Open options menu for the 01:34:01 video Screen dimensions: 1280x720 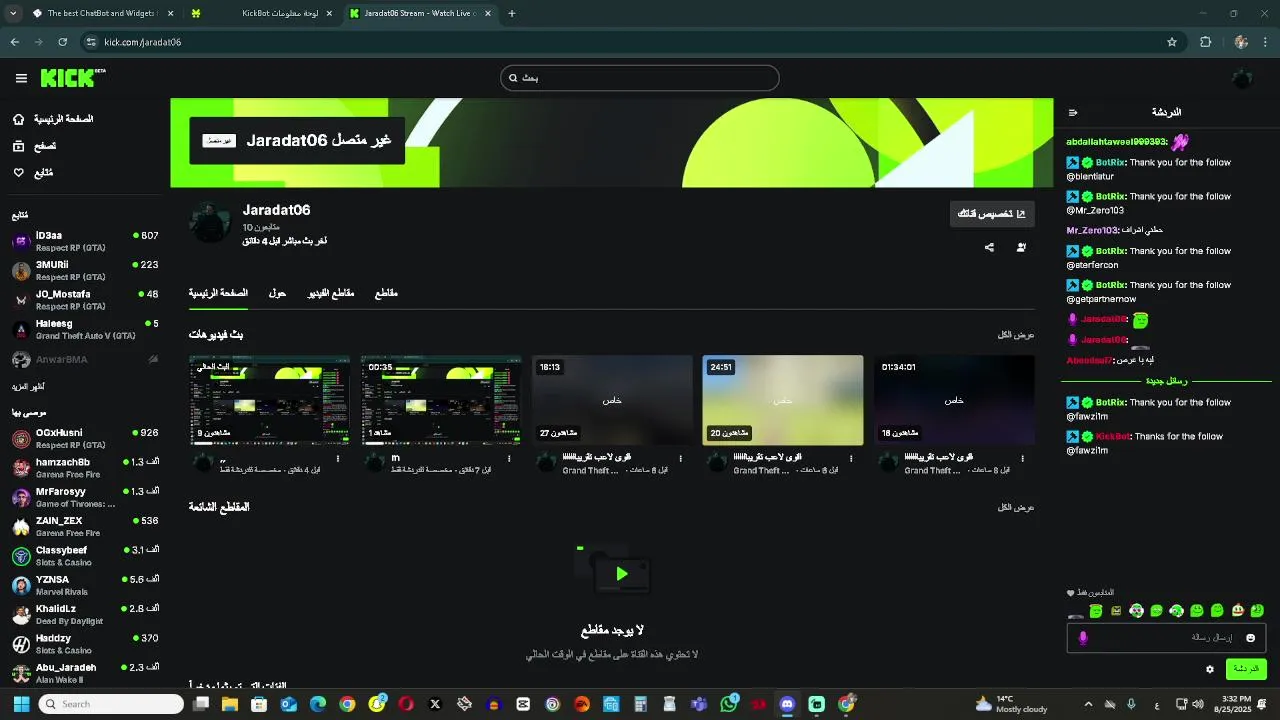[1022, 459]
